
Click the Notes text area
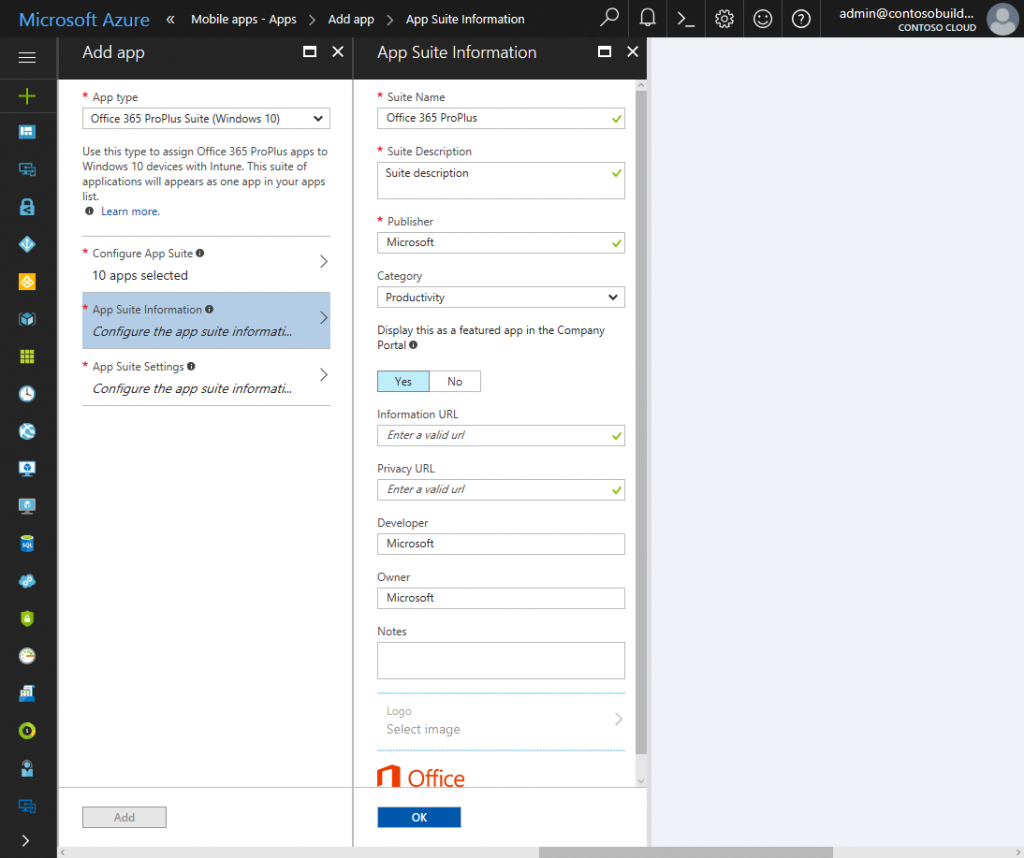click(x=500, y=660)
